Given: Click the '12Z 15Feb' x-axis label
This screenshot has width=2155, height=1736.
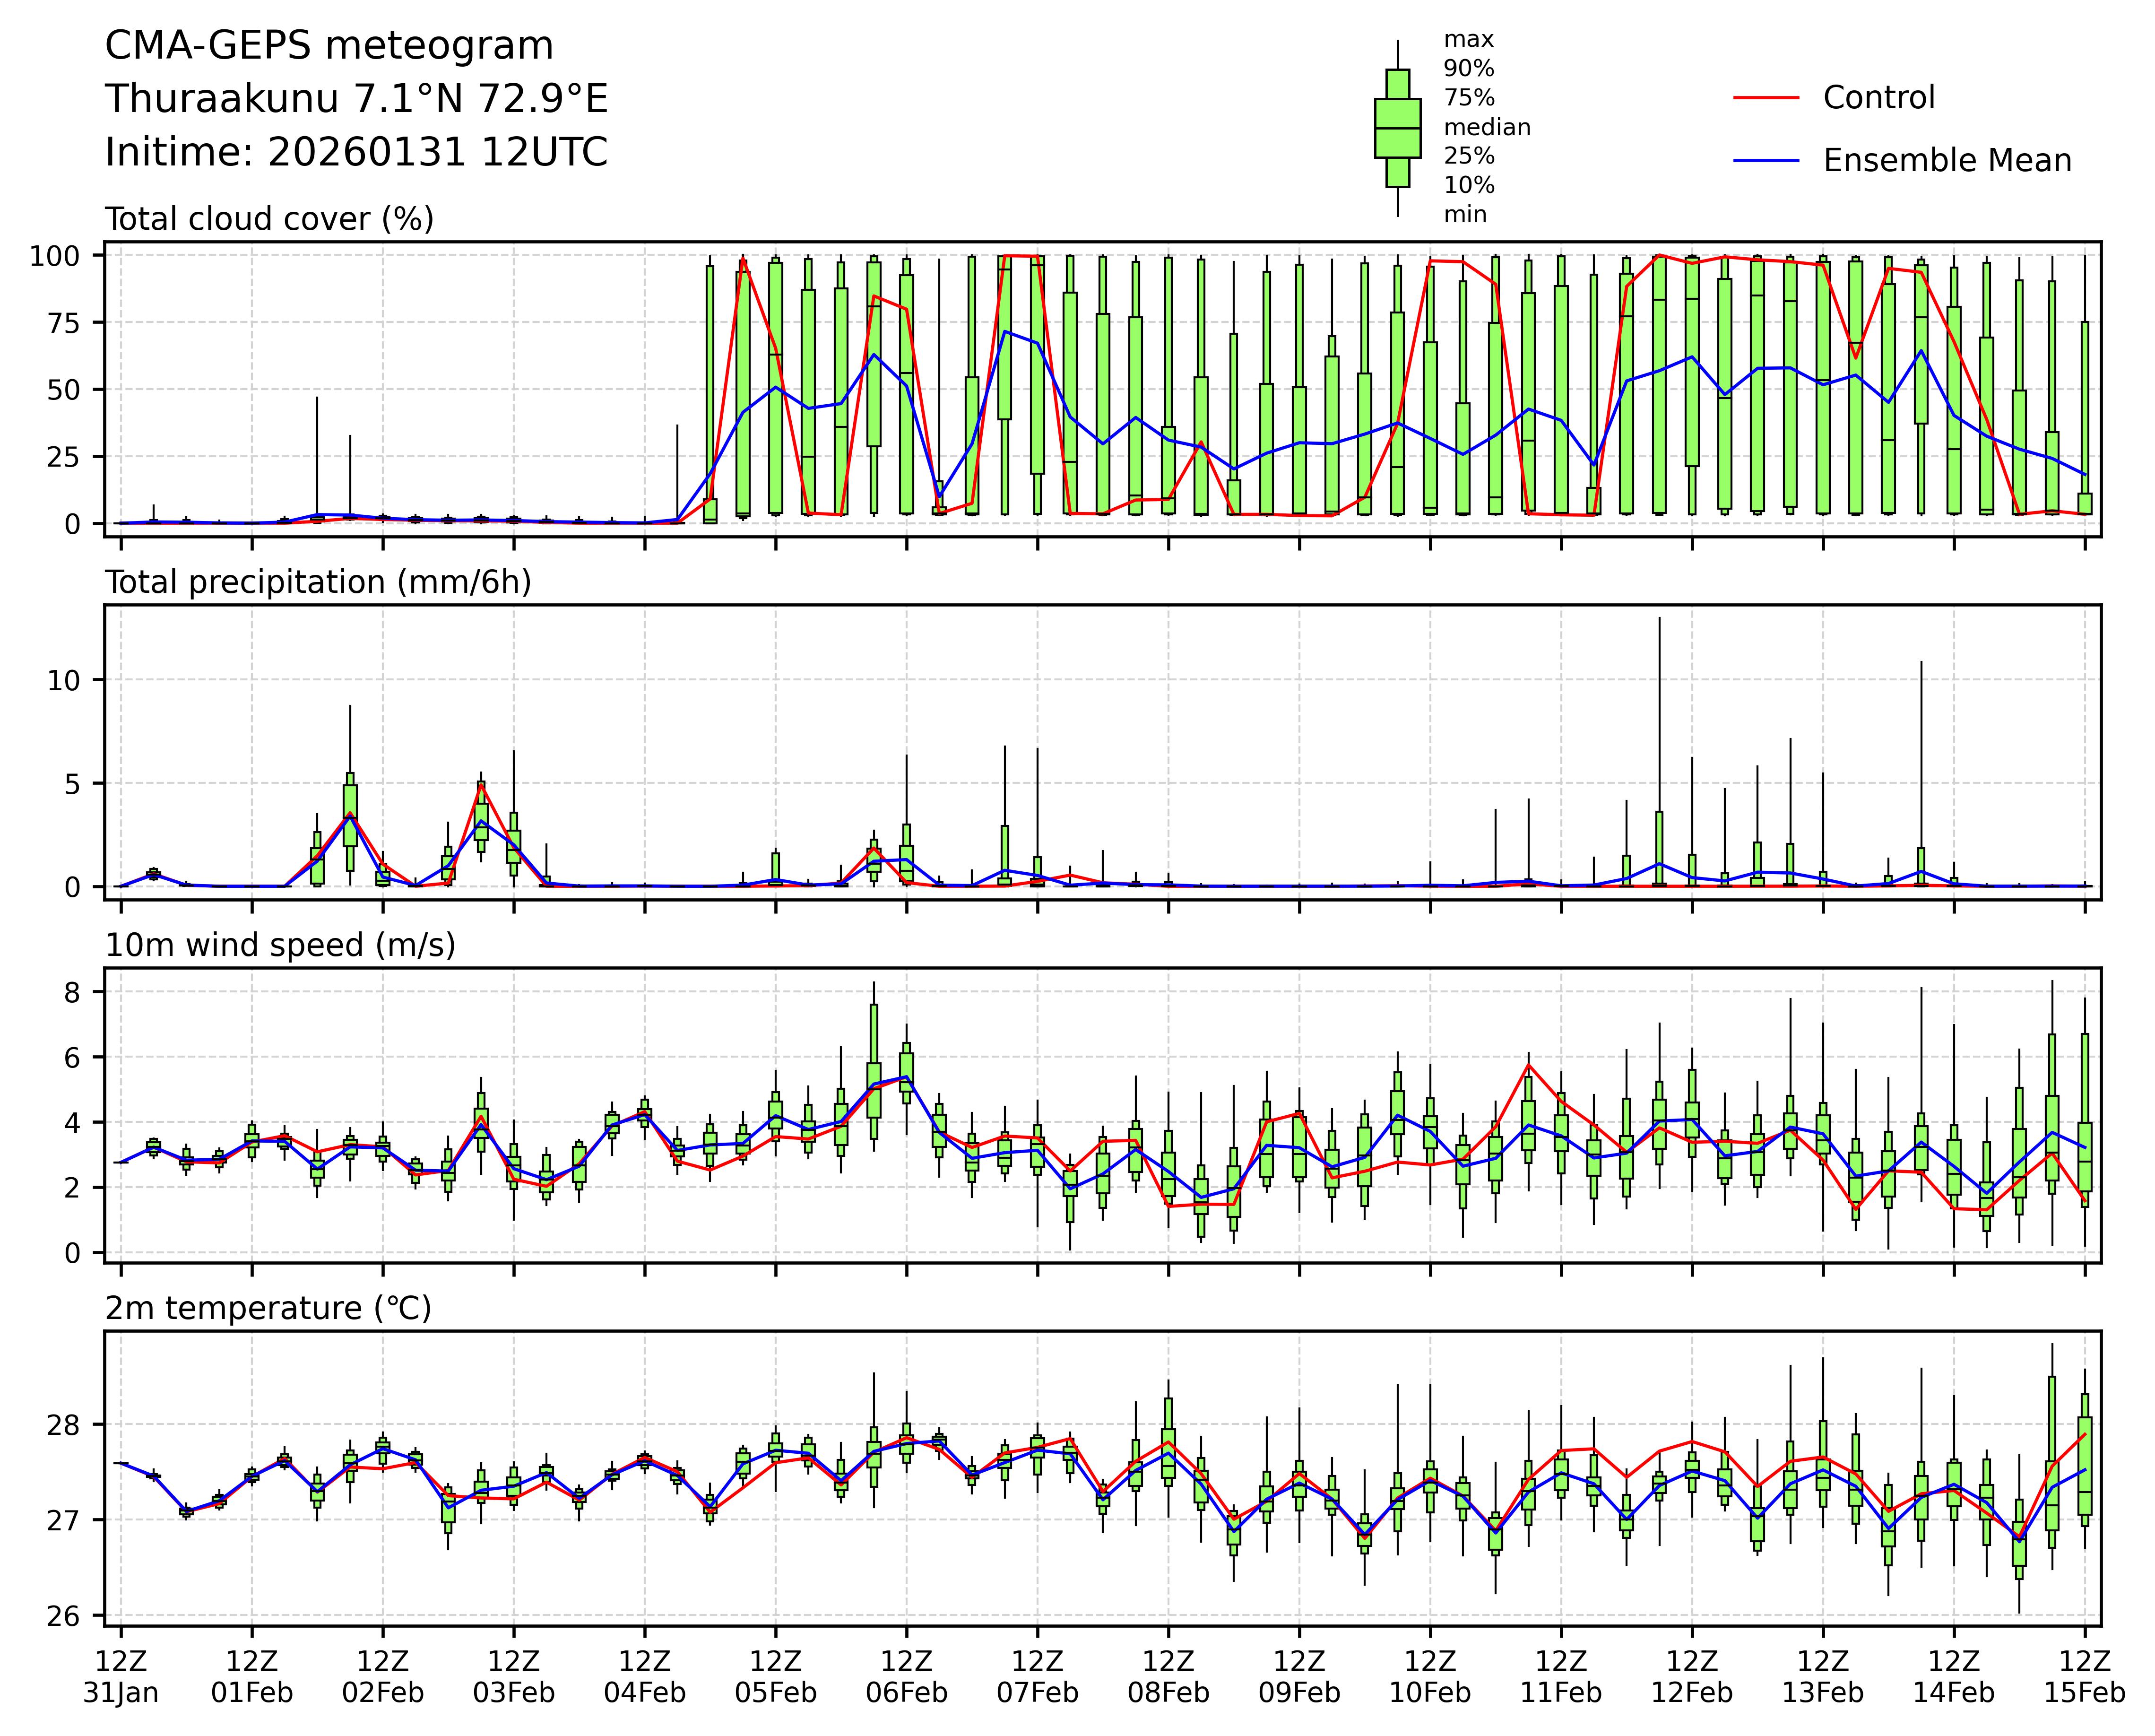Looking at the screenshot, I should point(2084,1677).
